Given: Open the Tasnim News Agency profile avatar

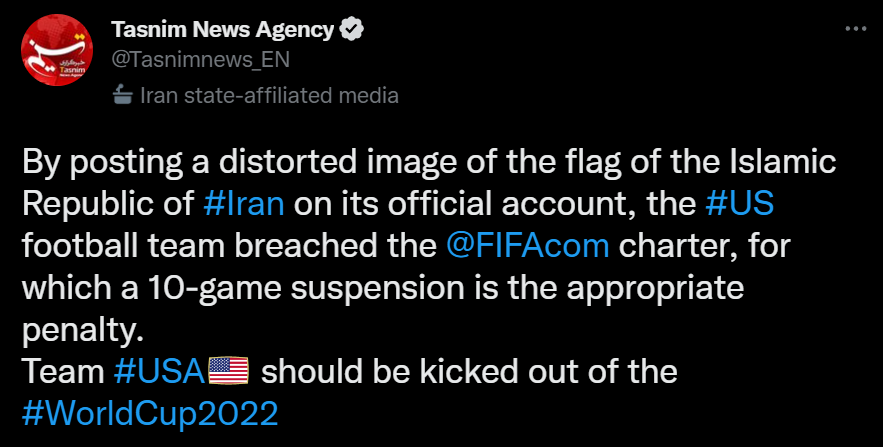Looking at the screenshot, I should point(57,50).
